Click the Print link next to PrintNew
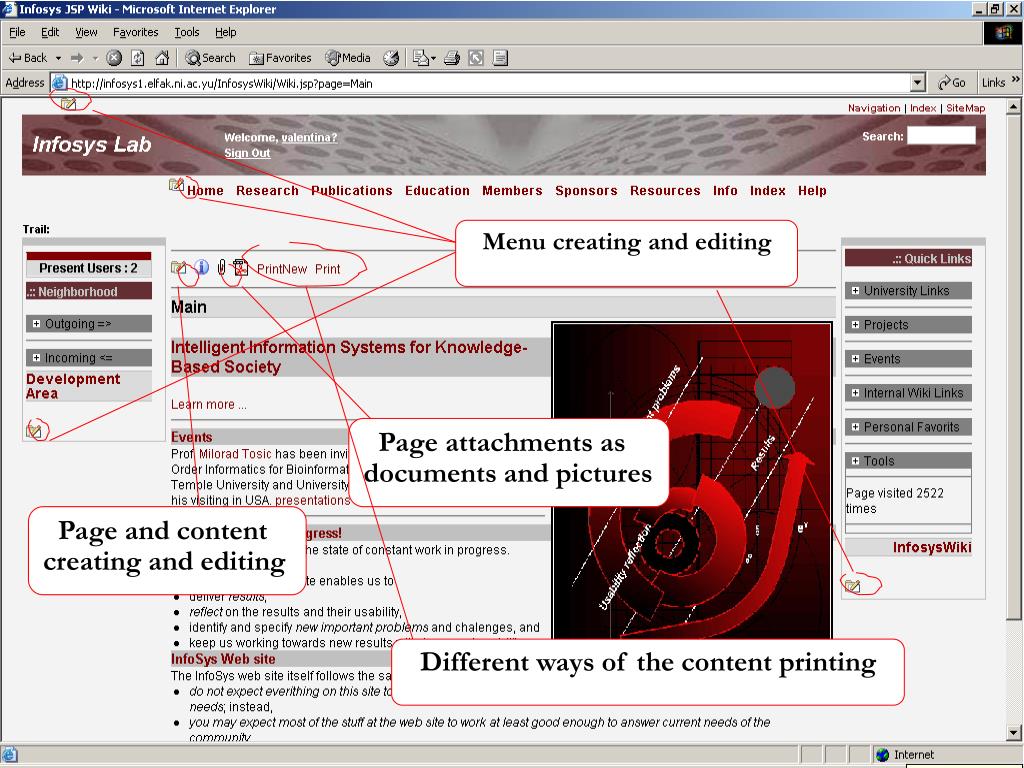The image size is (1024, 768). [327, 269]
